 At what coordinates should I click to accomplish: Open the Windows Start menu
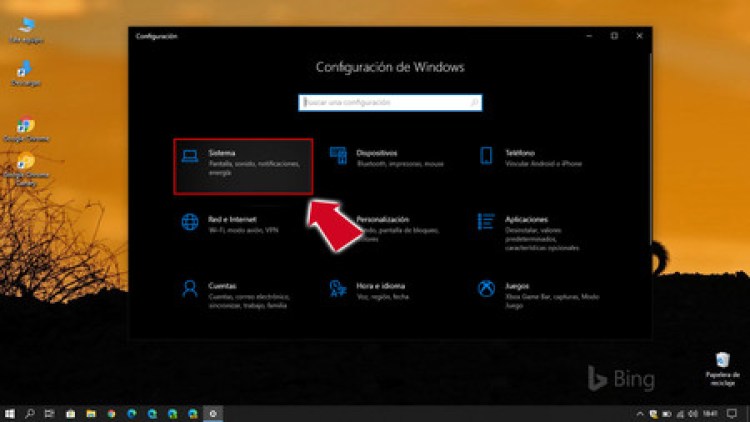pos(9,412)
